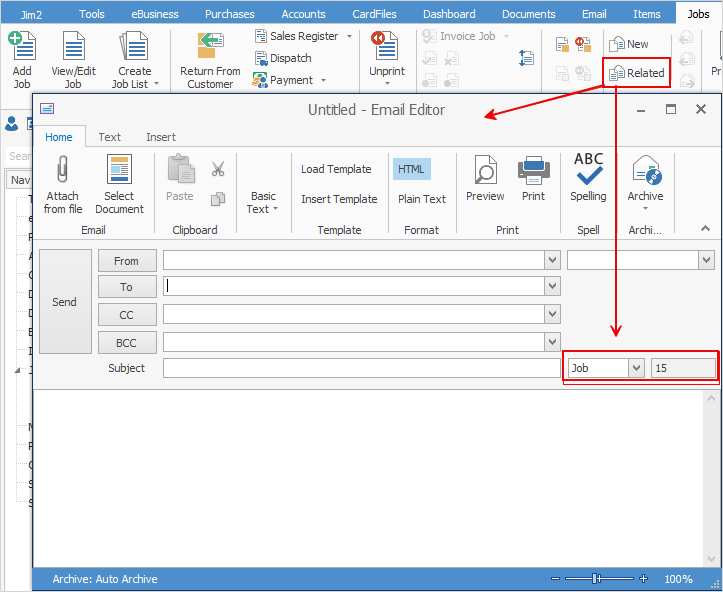The image size is (723, 592).
Task: Click the Dispatch button
Action: pyautogui.click(x=284, y=58)
